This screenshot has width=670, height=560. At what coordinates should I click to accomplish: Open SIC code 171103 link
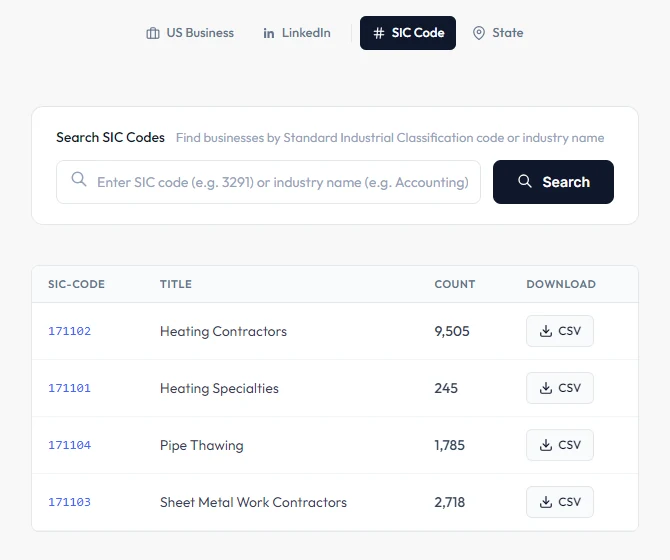click(x=69, y=502)
